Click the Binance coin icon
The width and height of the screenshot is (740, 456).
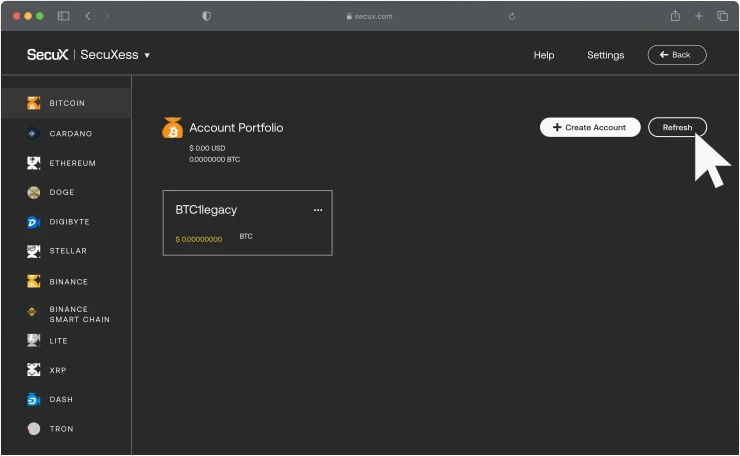[34, 281]
